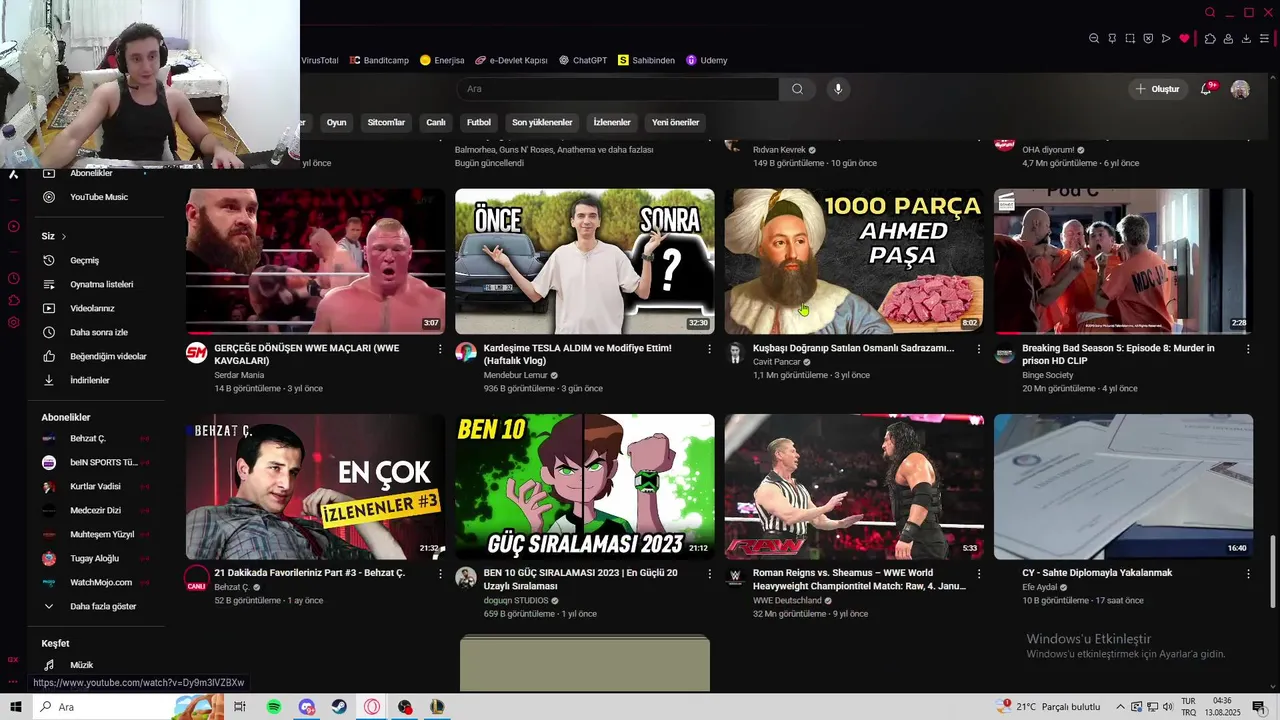Open YouTube Music in sidebar

pyautogui.click(x=98, y=197)
